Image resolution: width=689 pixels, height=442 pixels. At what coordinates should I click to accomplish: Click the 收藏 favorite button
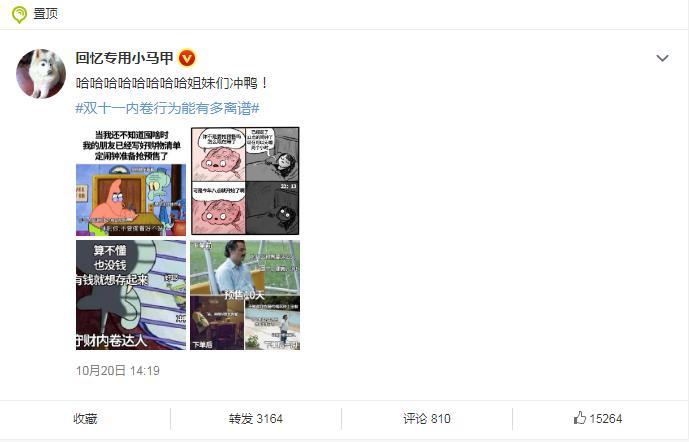pyautogui.click(x=85, y=419)
